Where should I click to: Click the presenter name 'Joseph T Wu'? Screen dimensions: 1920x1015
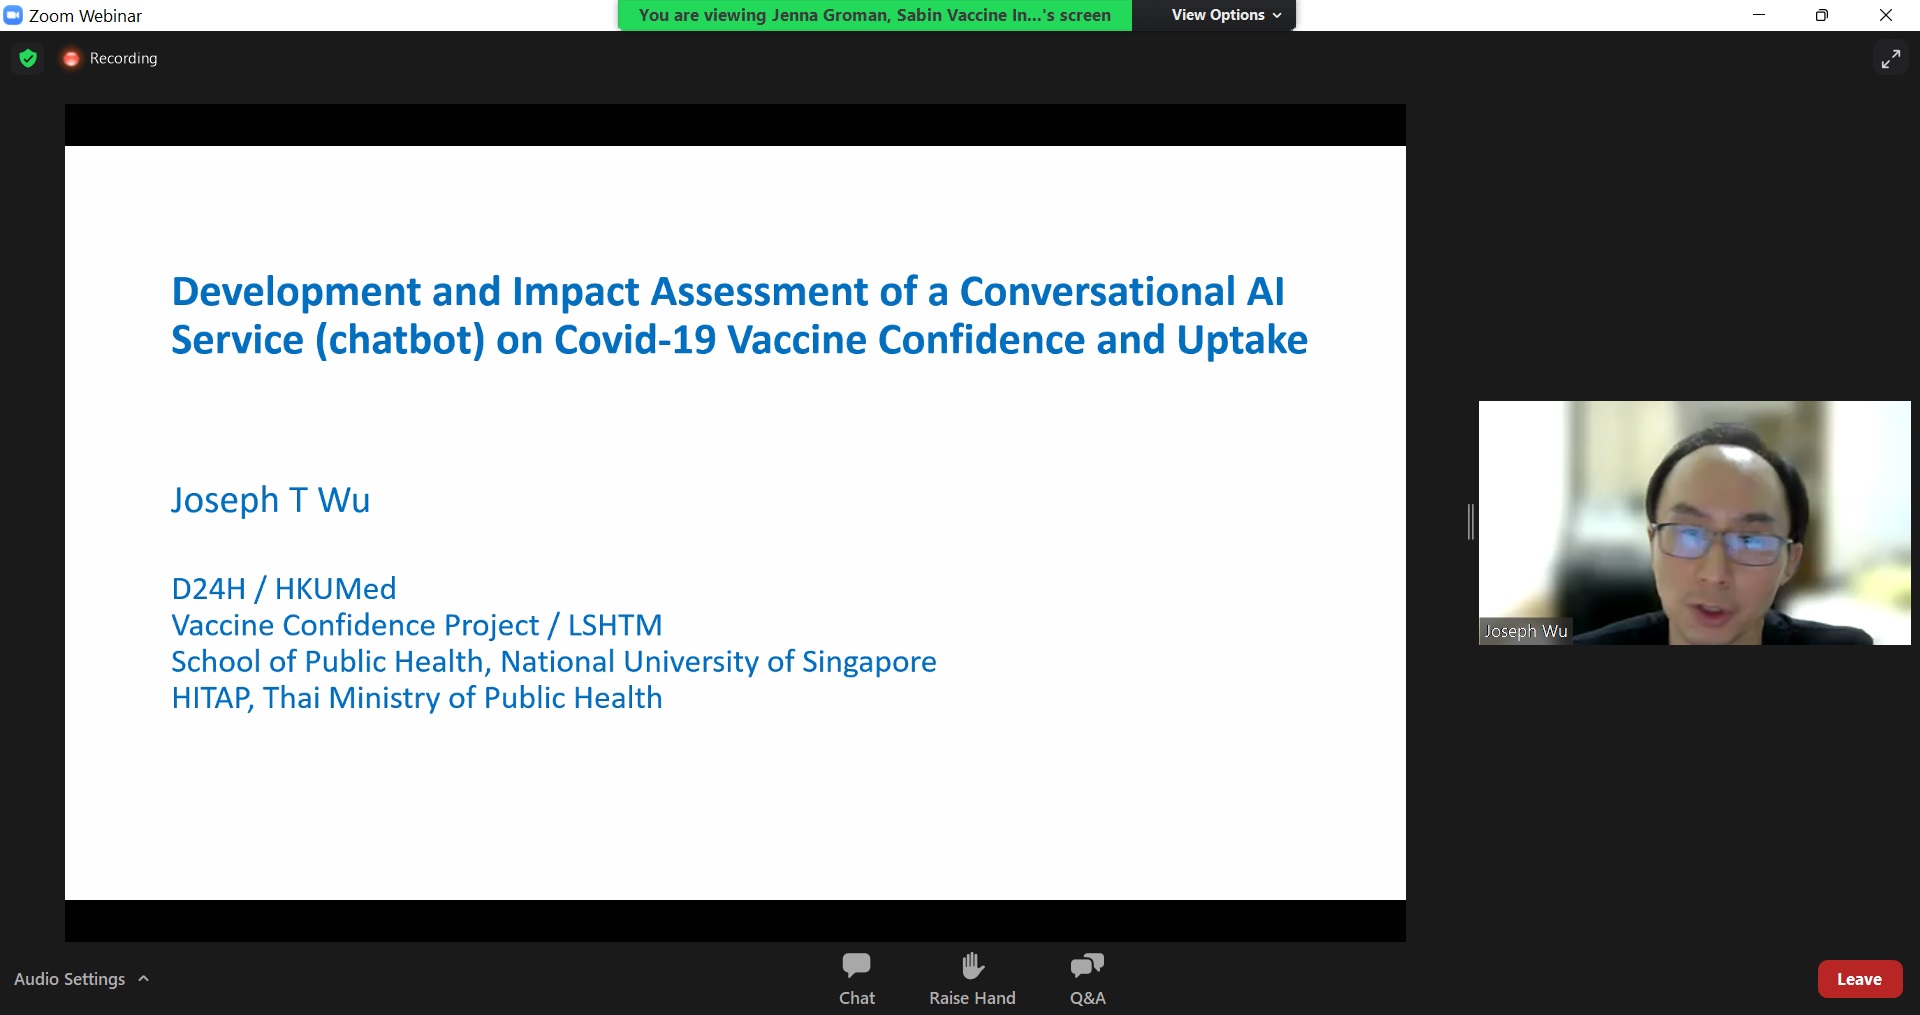tap(270, 499)
